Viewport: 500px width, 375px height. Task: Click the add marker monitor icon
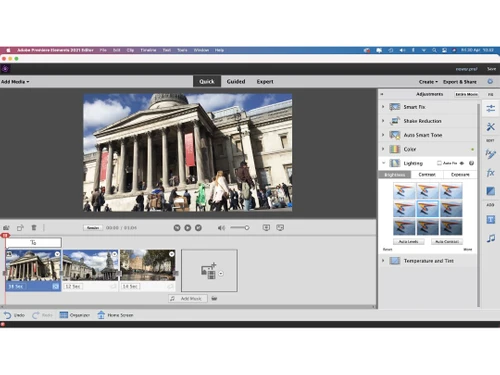pyautogui.click(x=266, y=228)
